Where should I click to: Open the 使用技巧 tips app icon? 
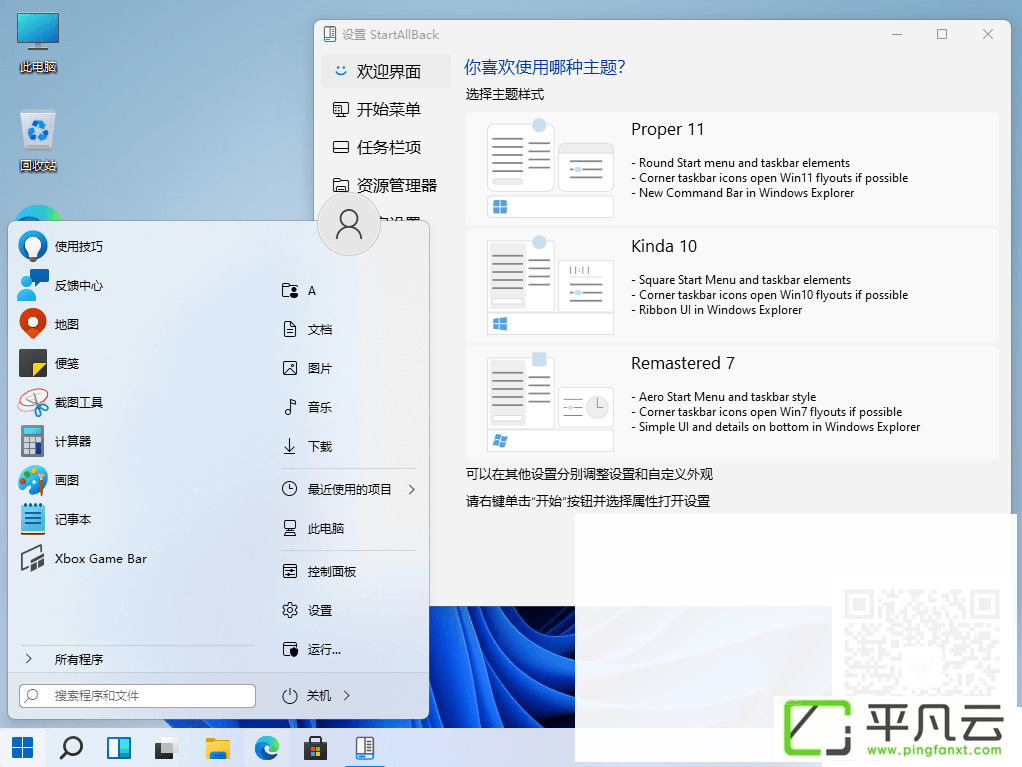pos(33,246)
